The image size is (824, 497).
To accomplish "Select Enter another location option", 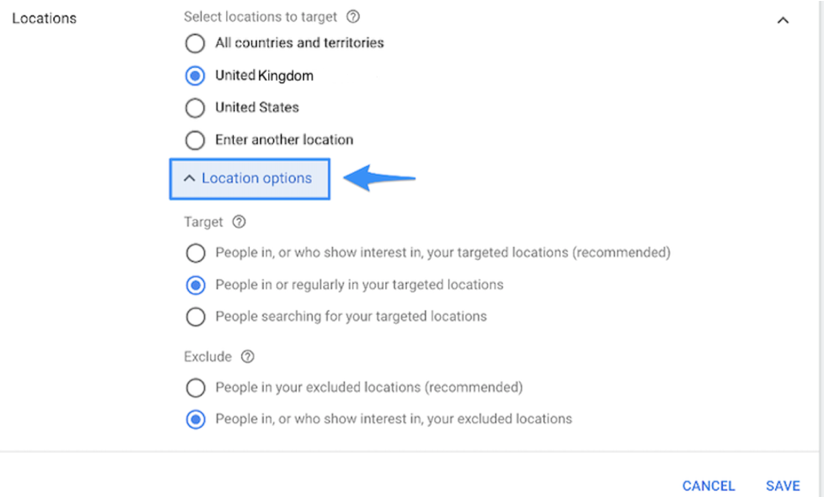I will click(x=195, y=140).
